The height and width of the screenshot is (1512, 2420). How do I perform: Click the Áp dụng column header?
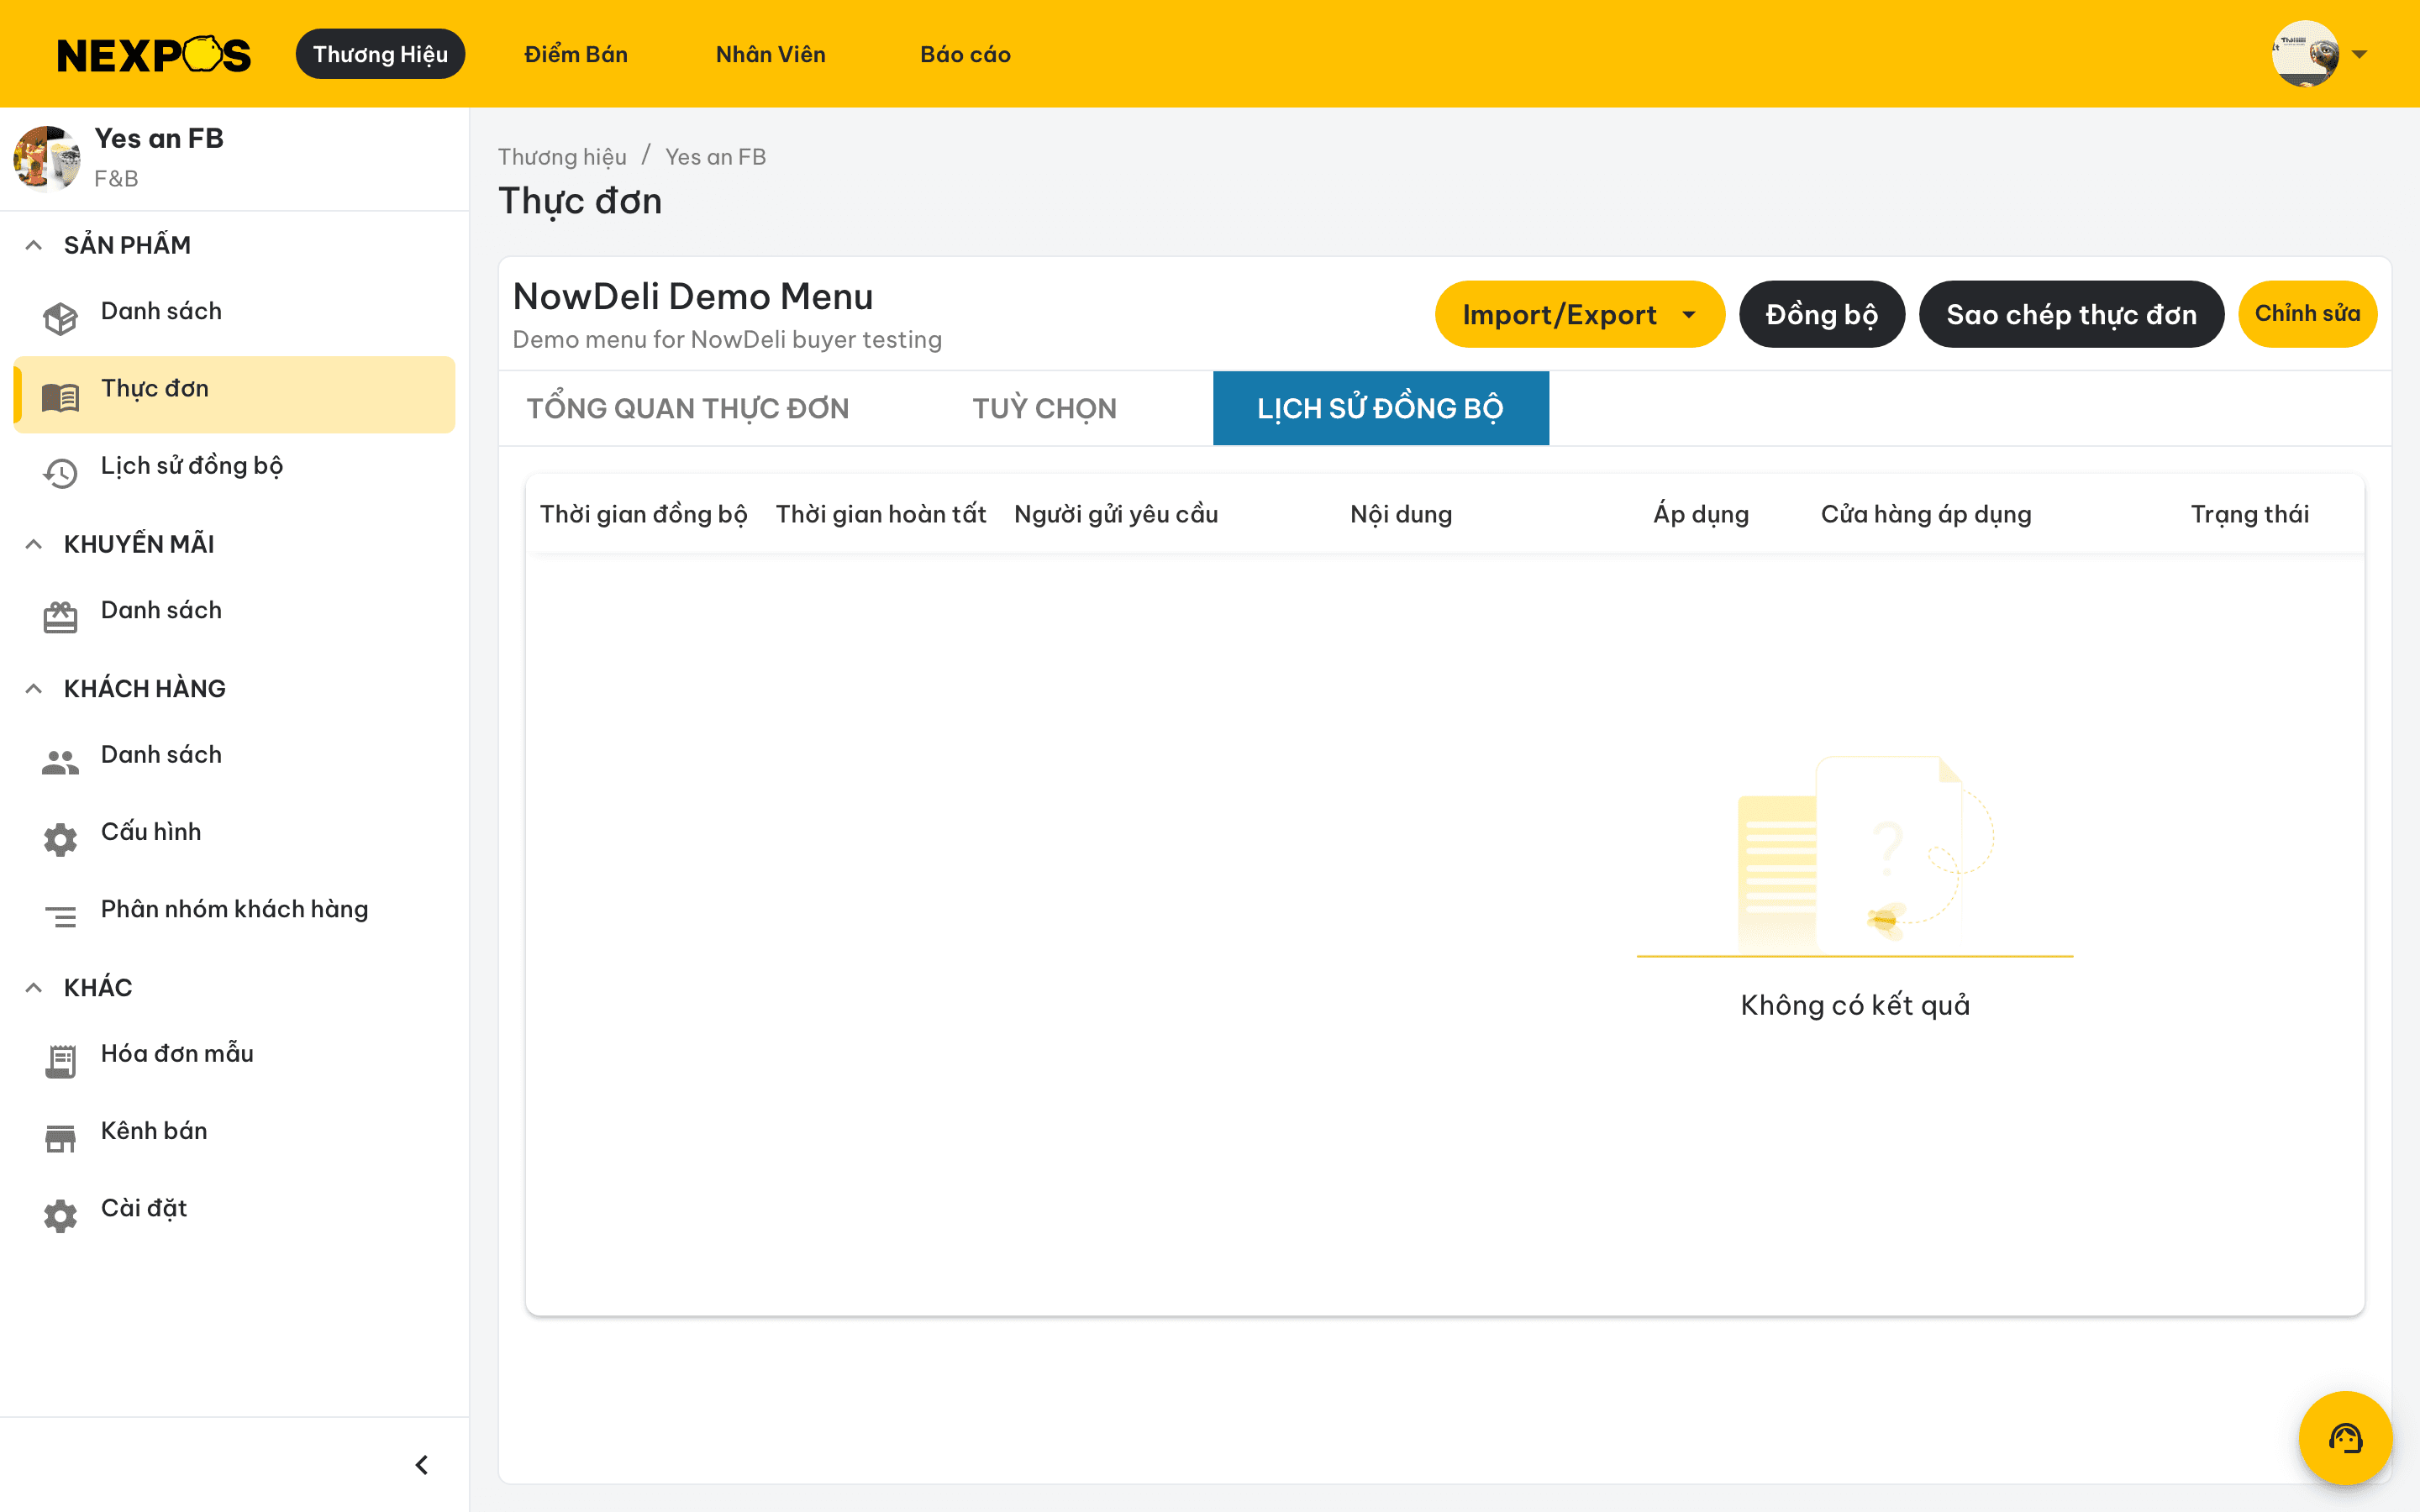click(x=1701, y=514)
